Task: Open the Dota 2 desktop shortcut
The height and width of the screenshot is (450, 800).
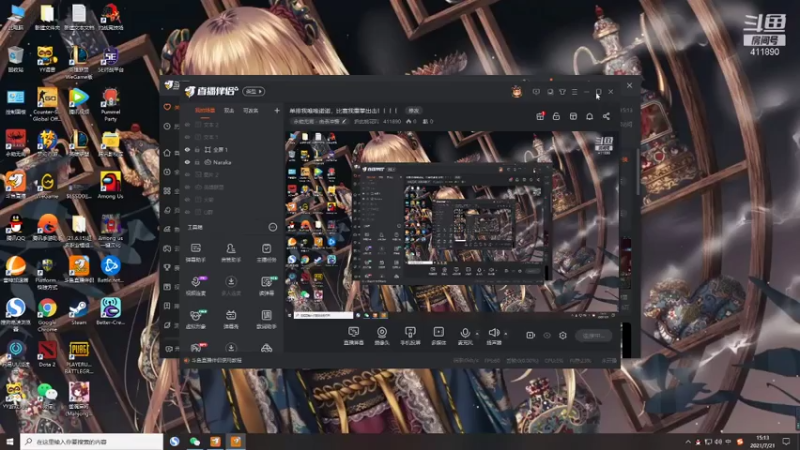Action: (x=47, y=353)
